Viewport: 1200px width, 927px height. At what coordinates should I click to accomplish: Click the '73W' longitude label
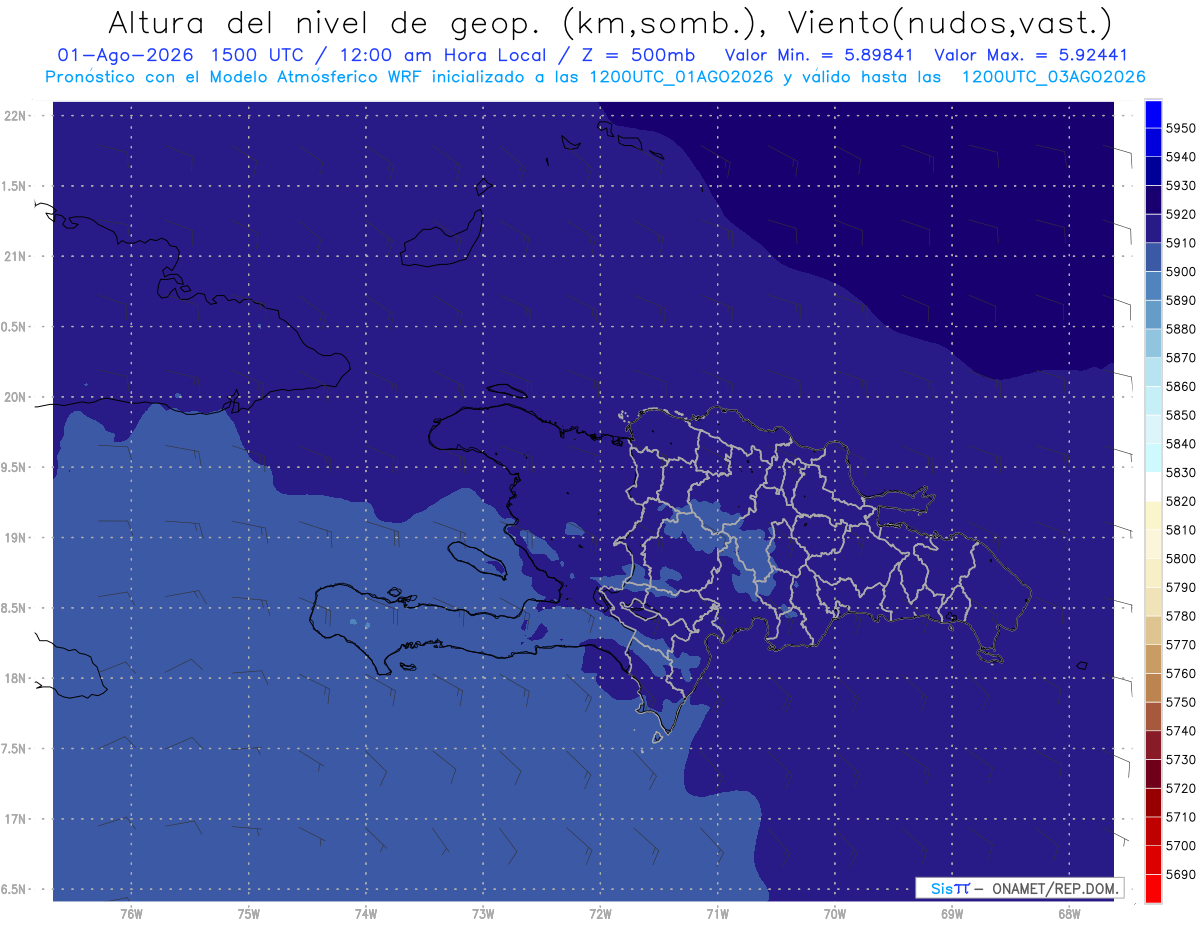click(483, 914)
